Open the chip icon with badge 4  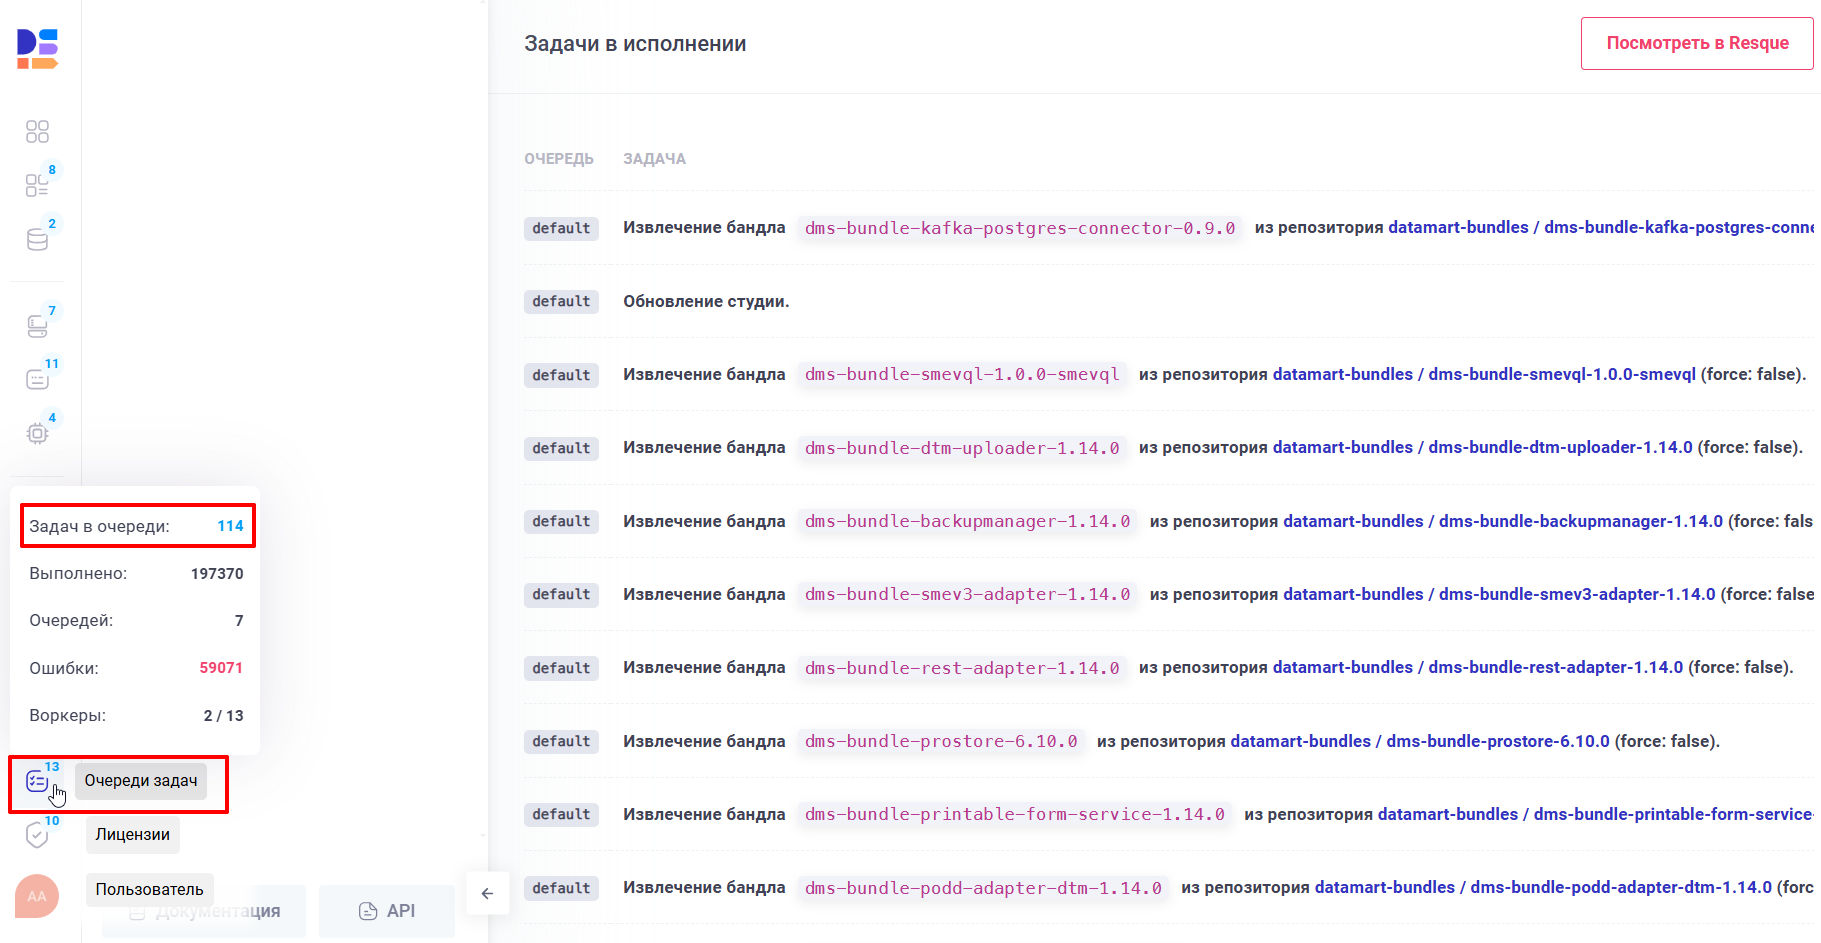tap(37, 433)
